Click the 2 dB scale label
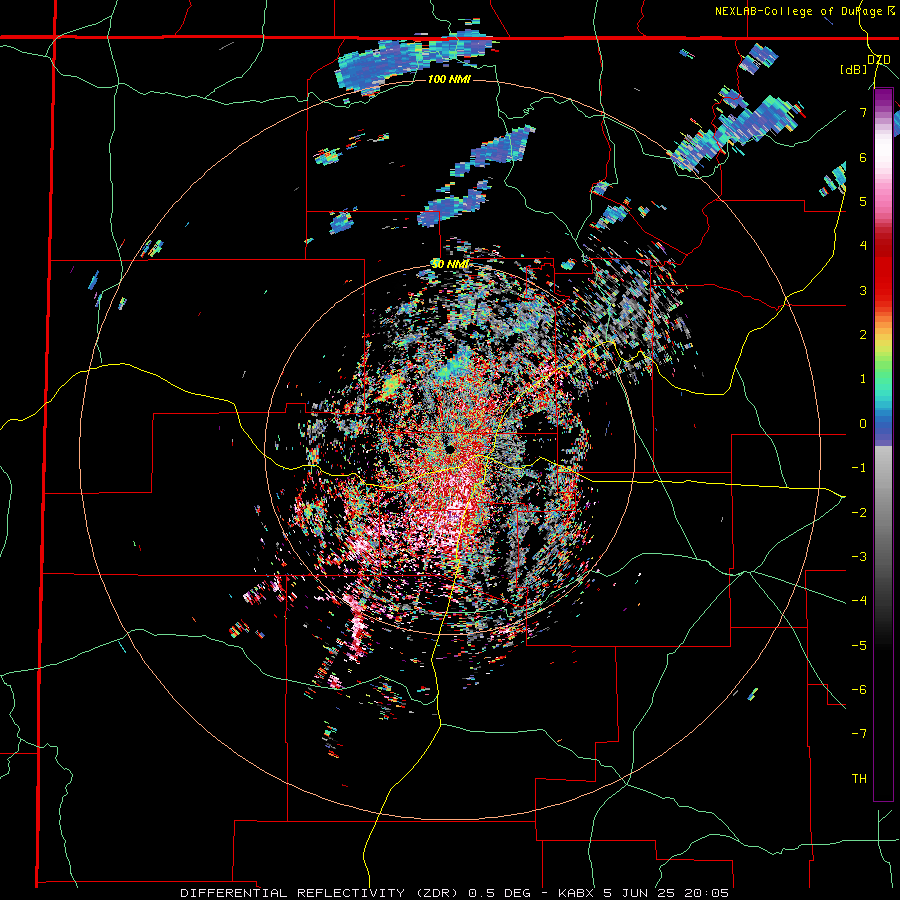 [x=863, y=335]
